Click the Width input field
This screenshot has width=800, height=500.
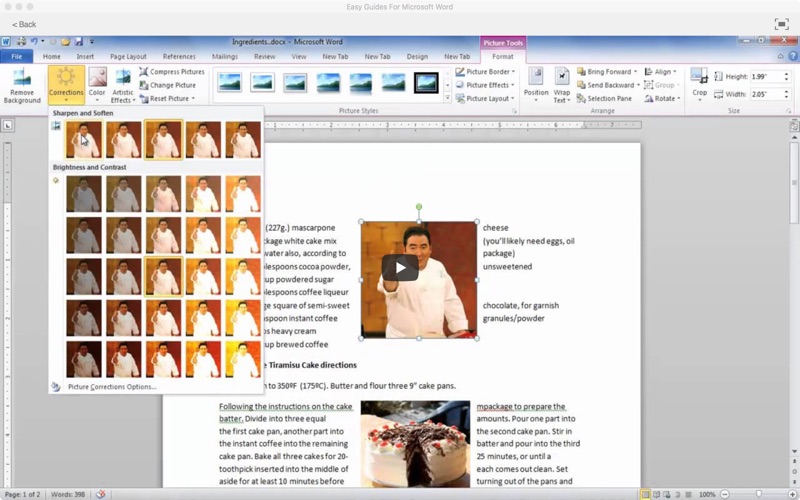(766, 94)
